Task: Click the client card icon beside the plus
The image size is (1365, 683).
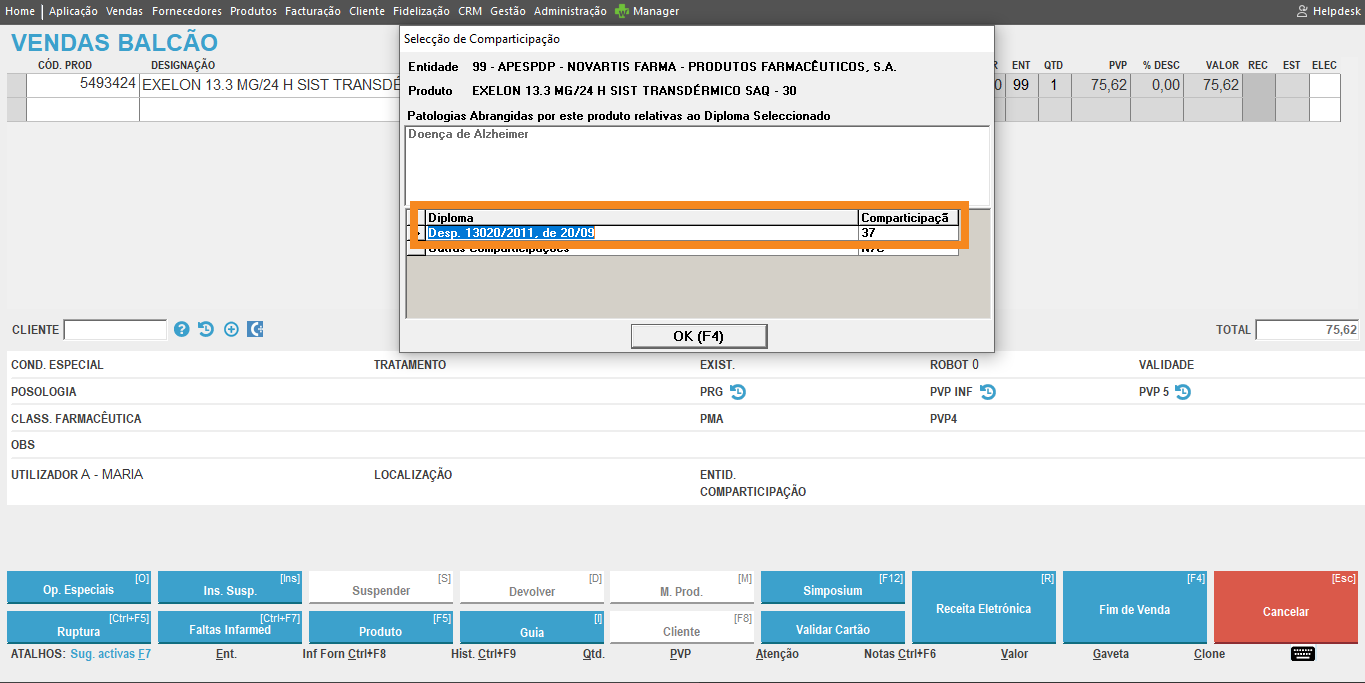Action: click(x=255, y=329)
